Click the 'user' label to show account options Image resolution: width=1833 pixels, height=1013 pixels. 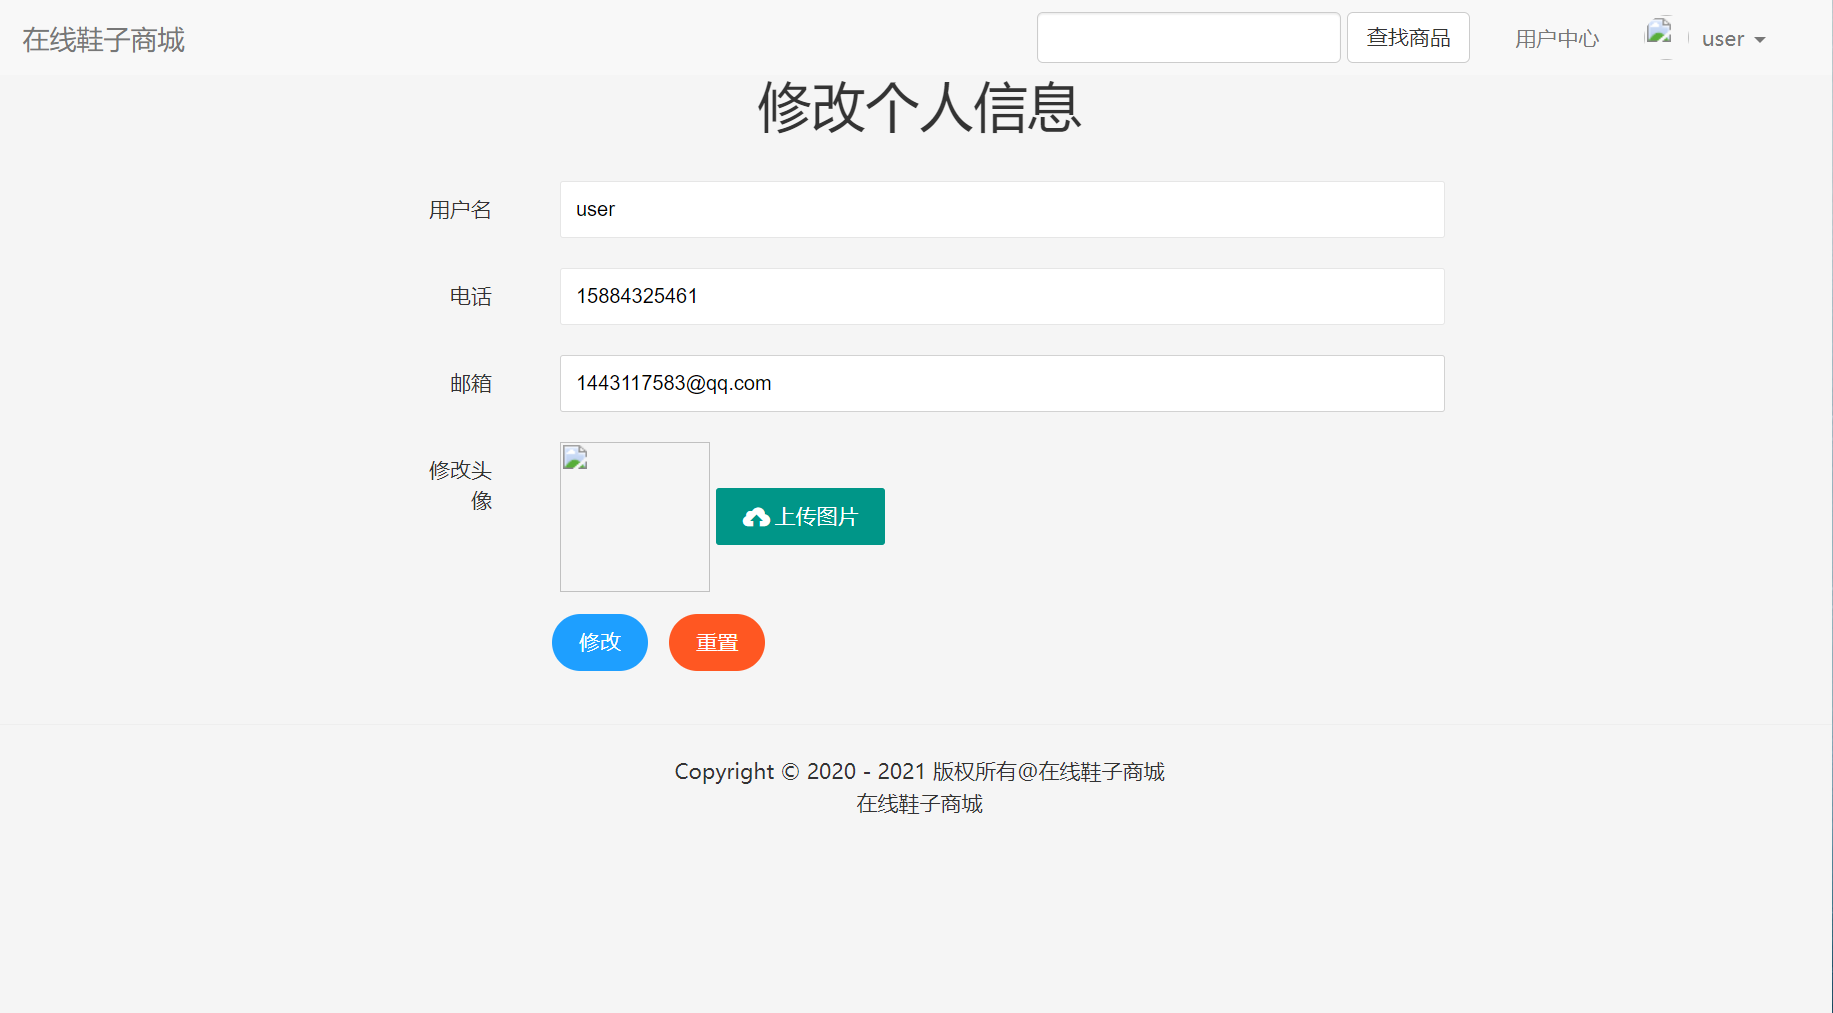[x=1722, y=39]
